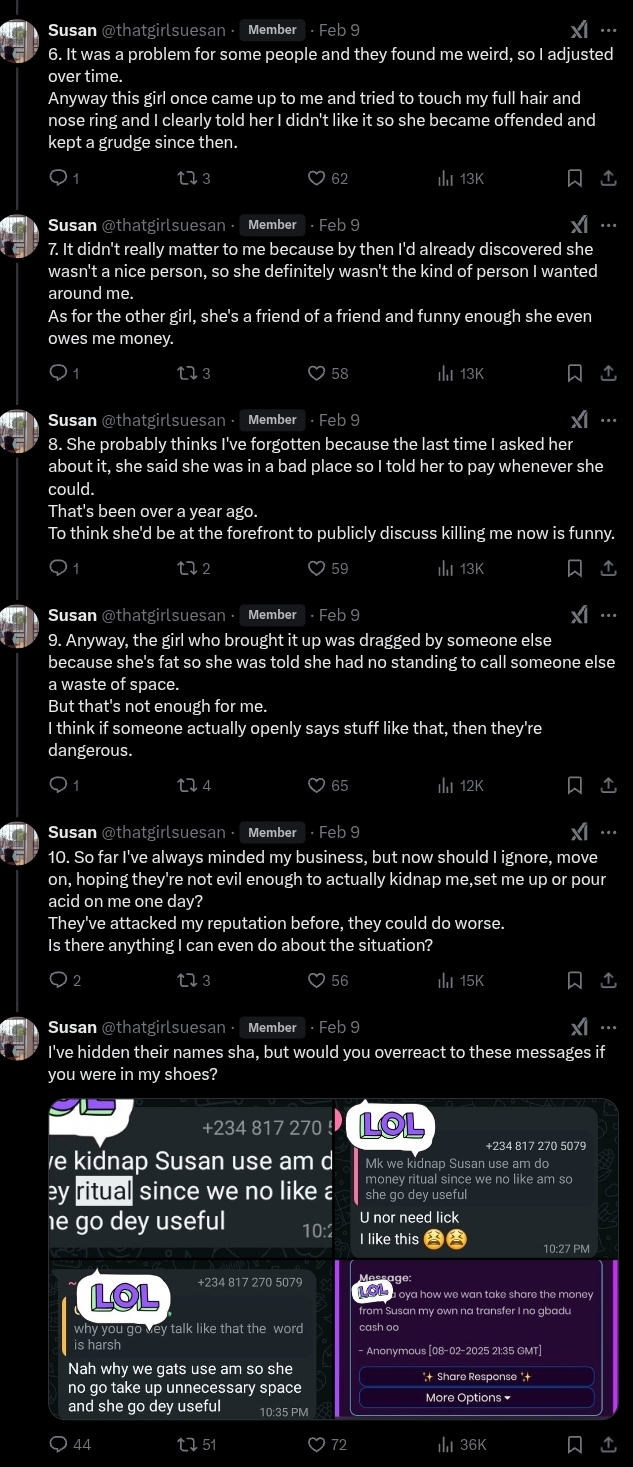633x1467 pixels.
Task: Bookmark tweet 10 about minding my business
Action: point(575,980)
